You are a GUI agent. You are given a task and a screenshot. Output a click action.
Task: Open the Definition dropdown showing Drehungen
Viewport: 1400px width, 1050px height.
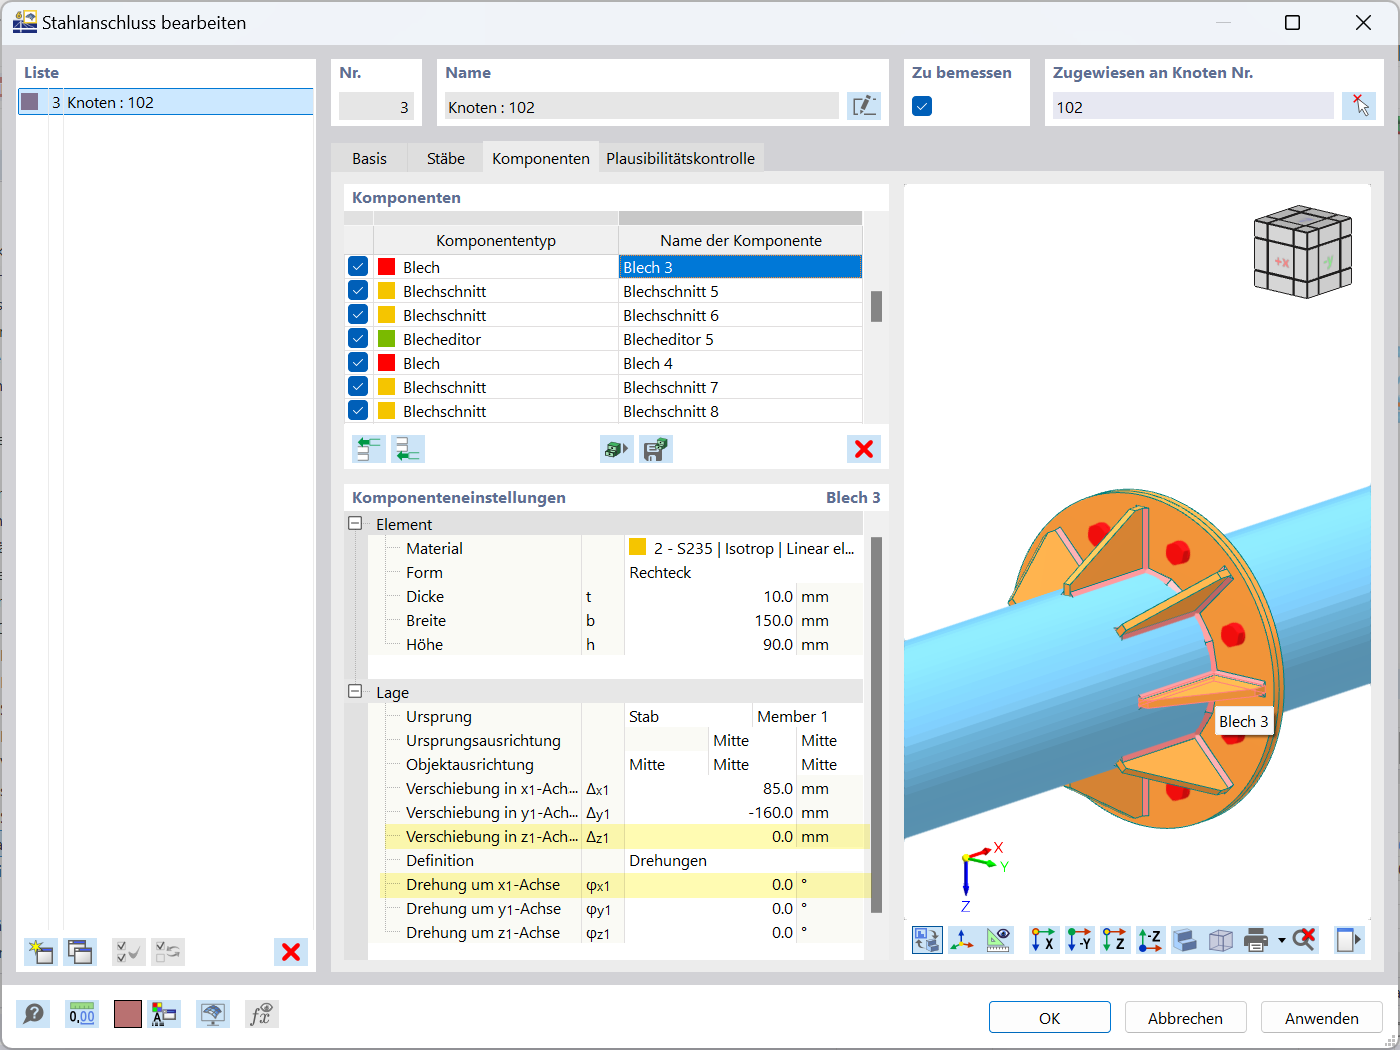pos(743,860)
